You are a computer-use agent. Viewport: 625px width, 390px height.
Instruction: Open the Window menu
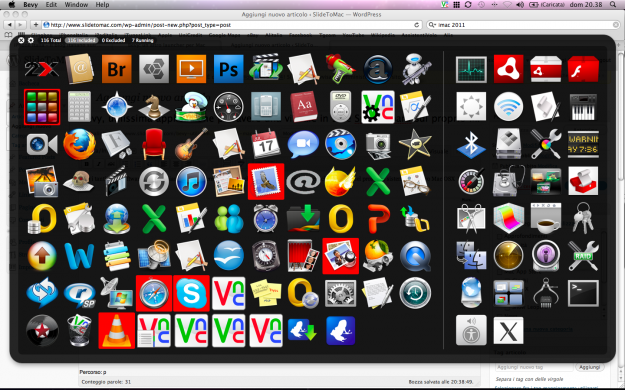(76, 5)
